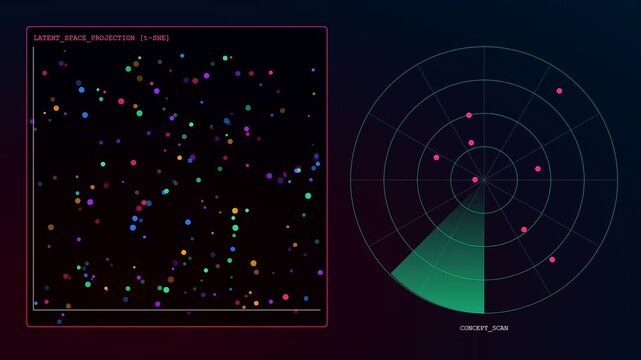Click the pink blip farthest left on radar
This screenshot has height=360, width=641.
[437, 158]
